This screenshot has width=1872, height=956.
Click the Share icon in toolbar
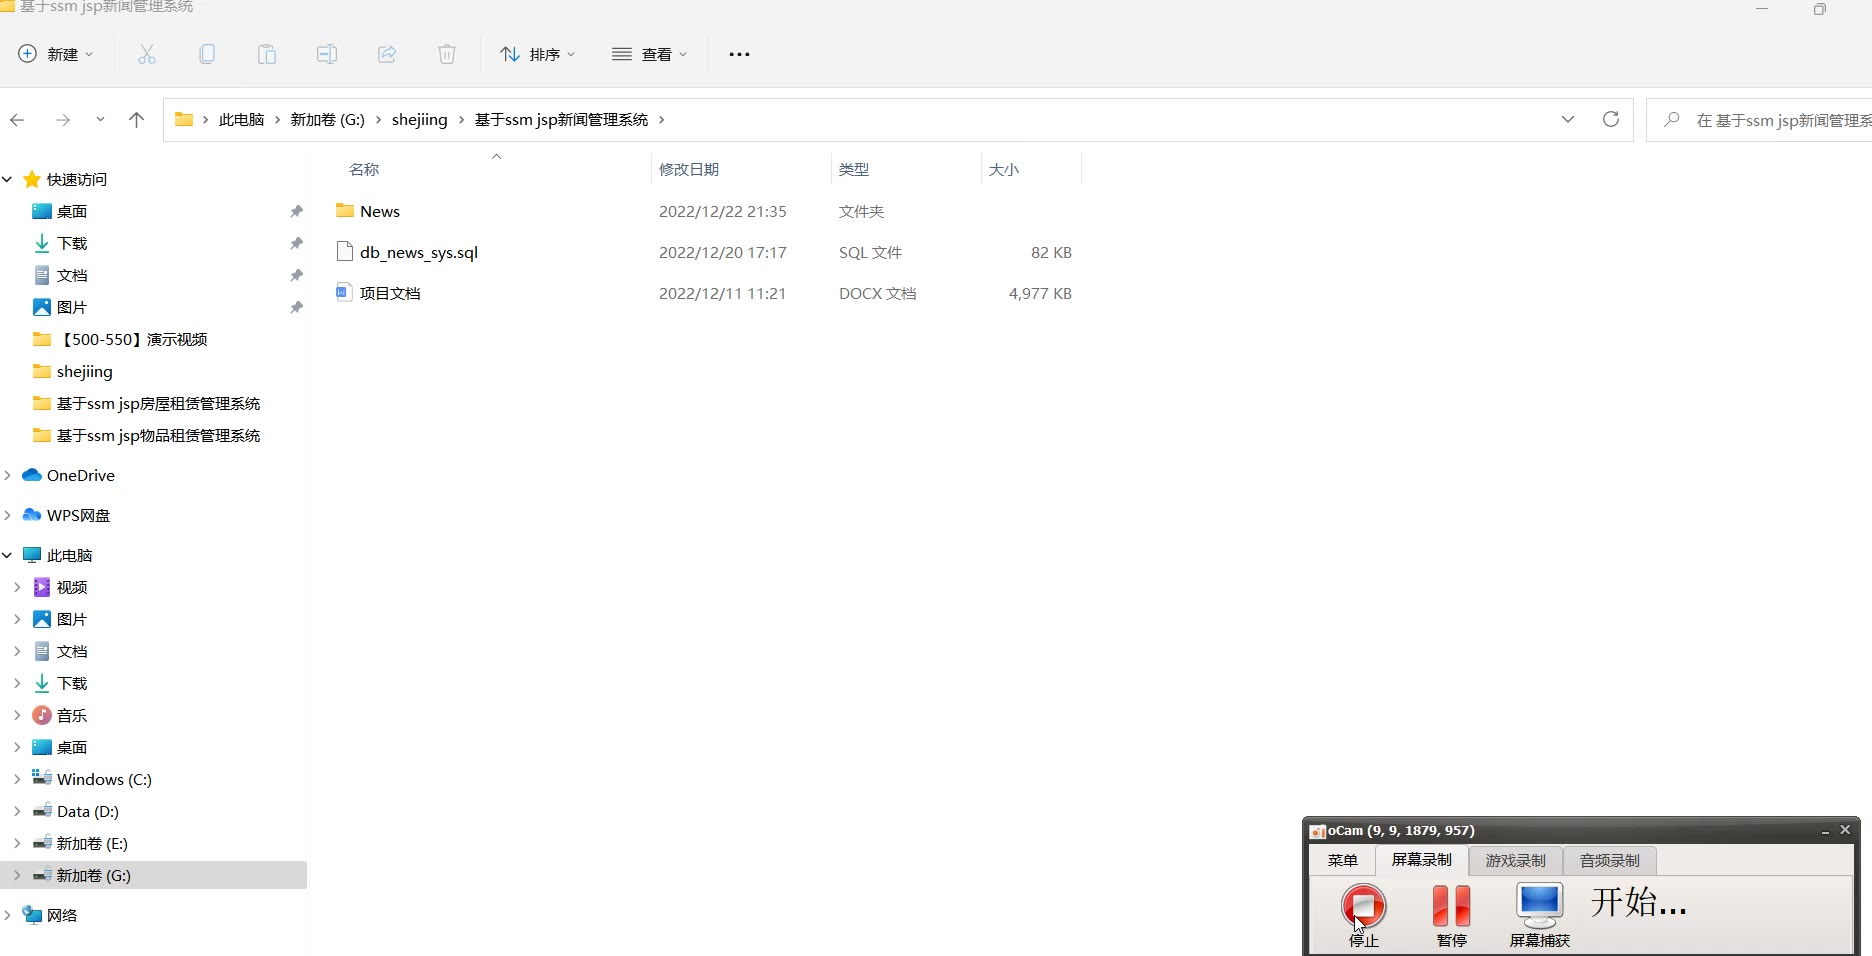coord(387,54)
